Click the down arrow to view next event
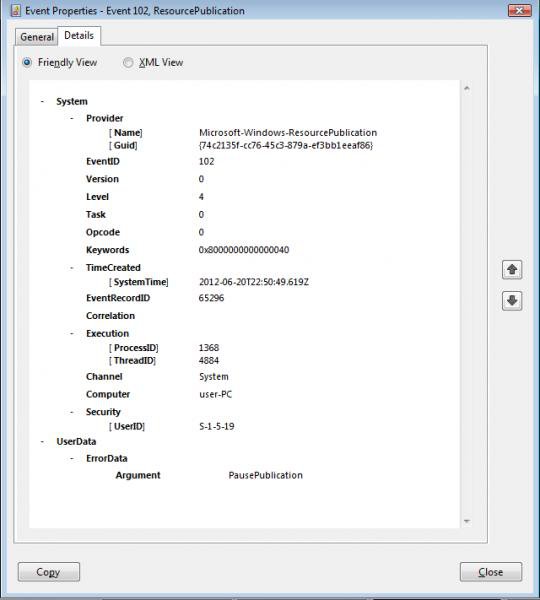This screenshot has height=600, width=540. pos(512,301)
